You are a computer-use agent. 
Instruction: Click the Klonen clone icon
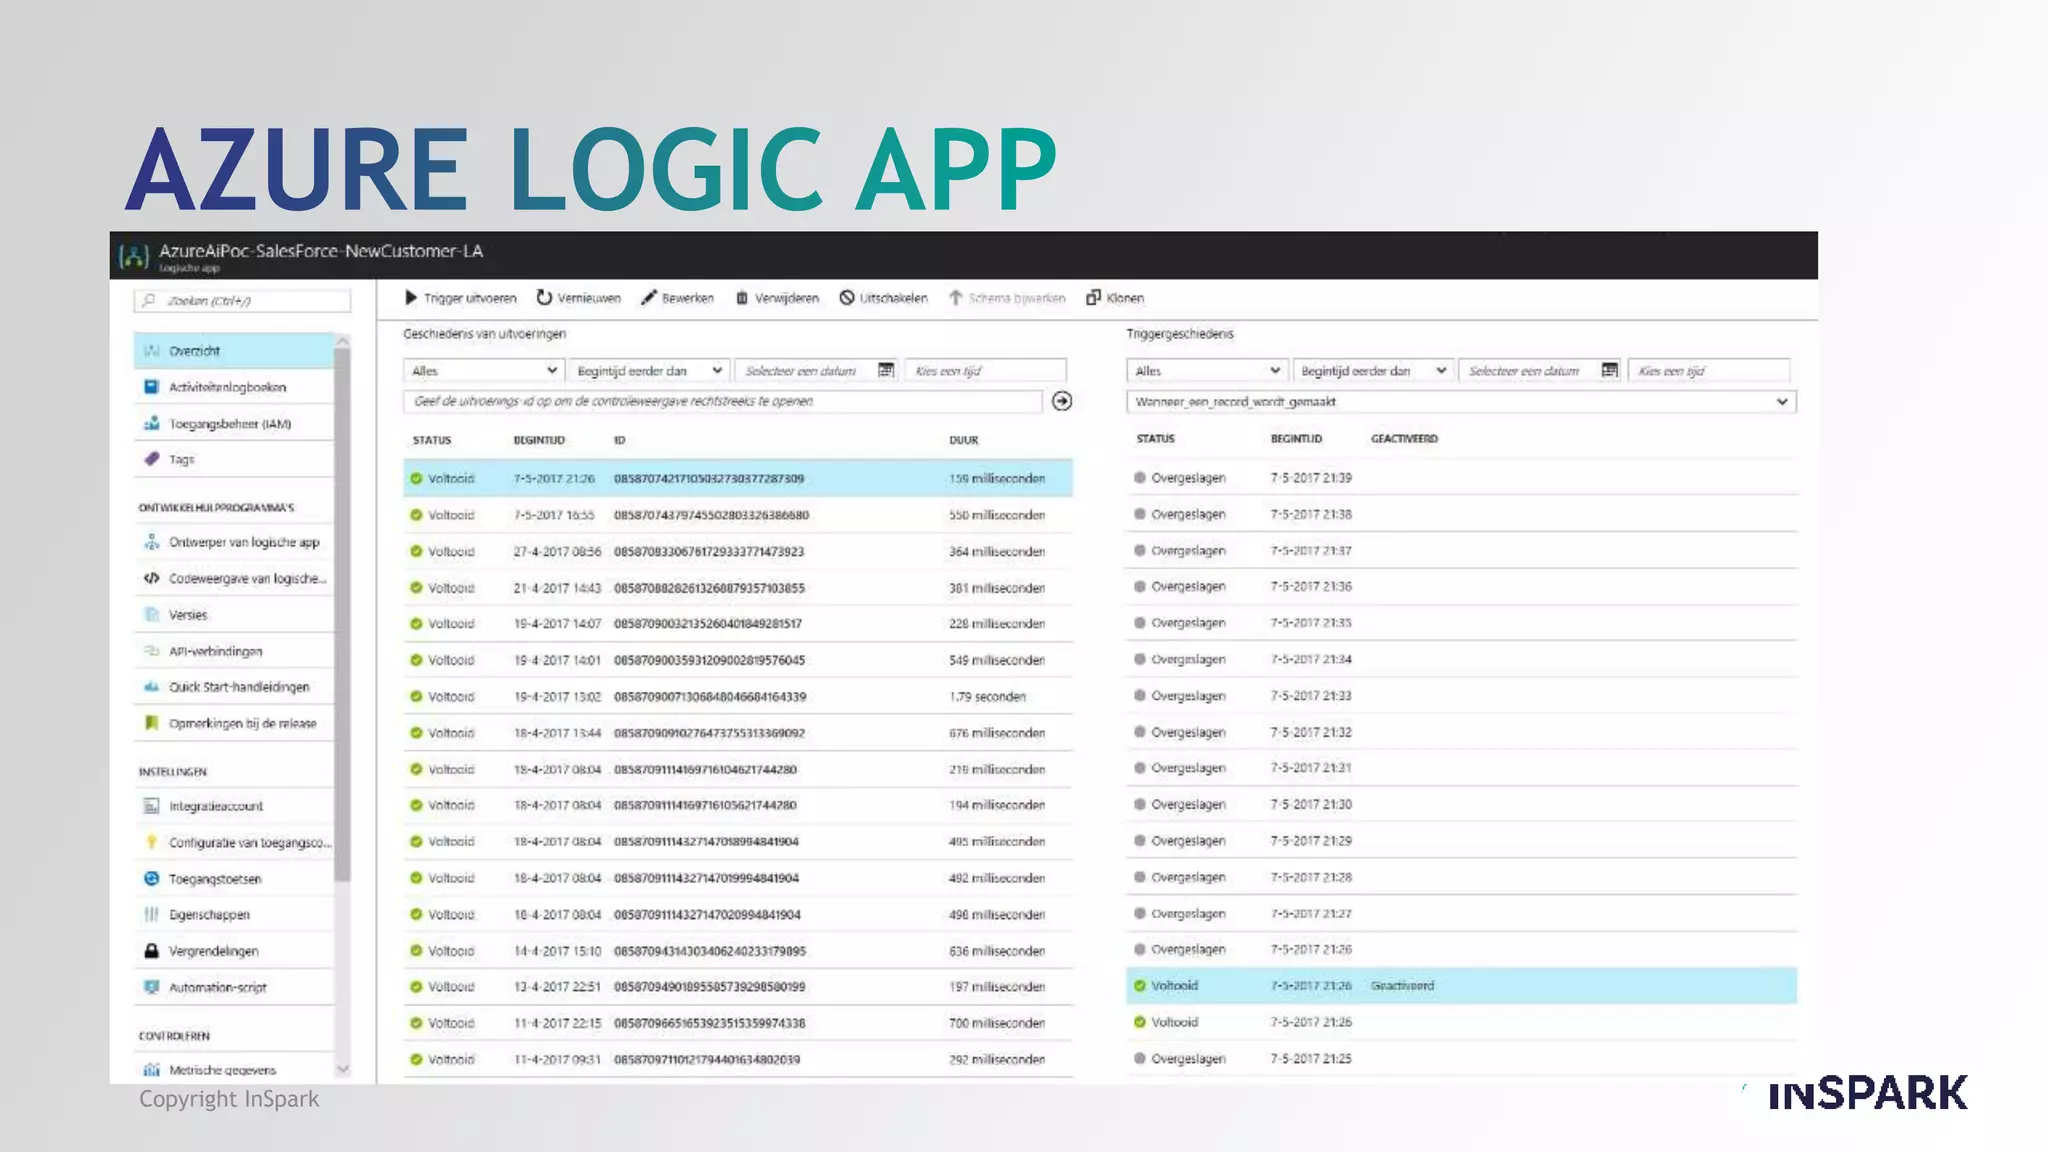(x=1093, y=298)
